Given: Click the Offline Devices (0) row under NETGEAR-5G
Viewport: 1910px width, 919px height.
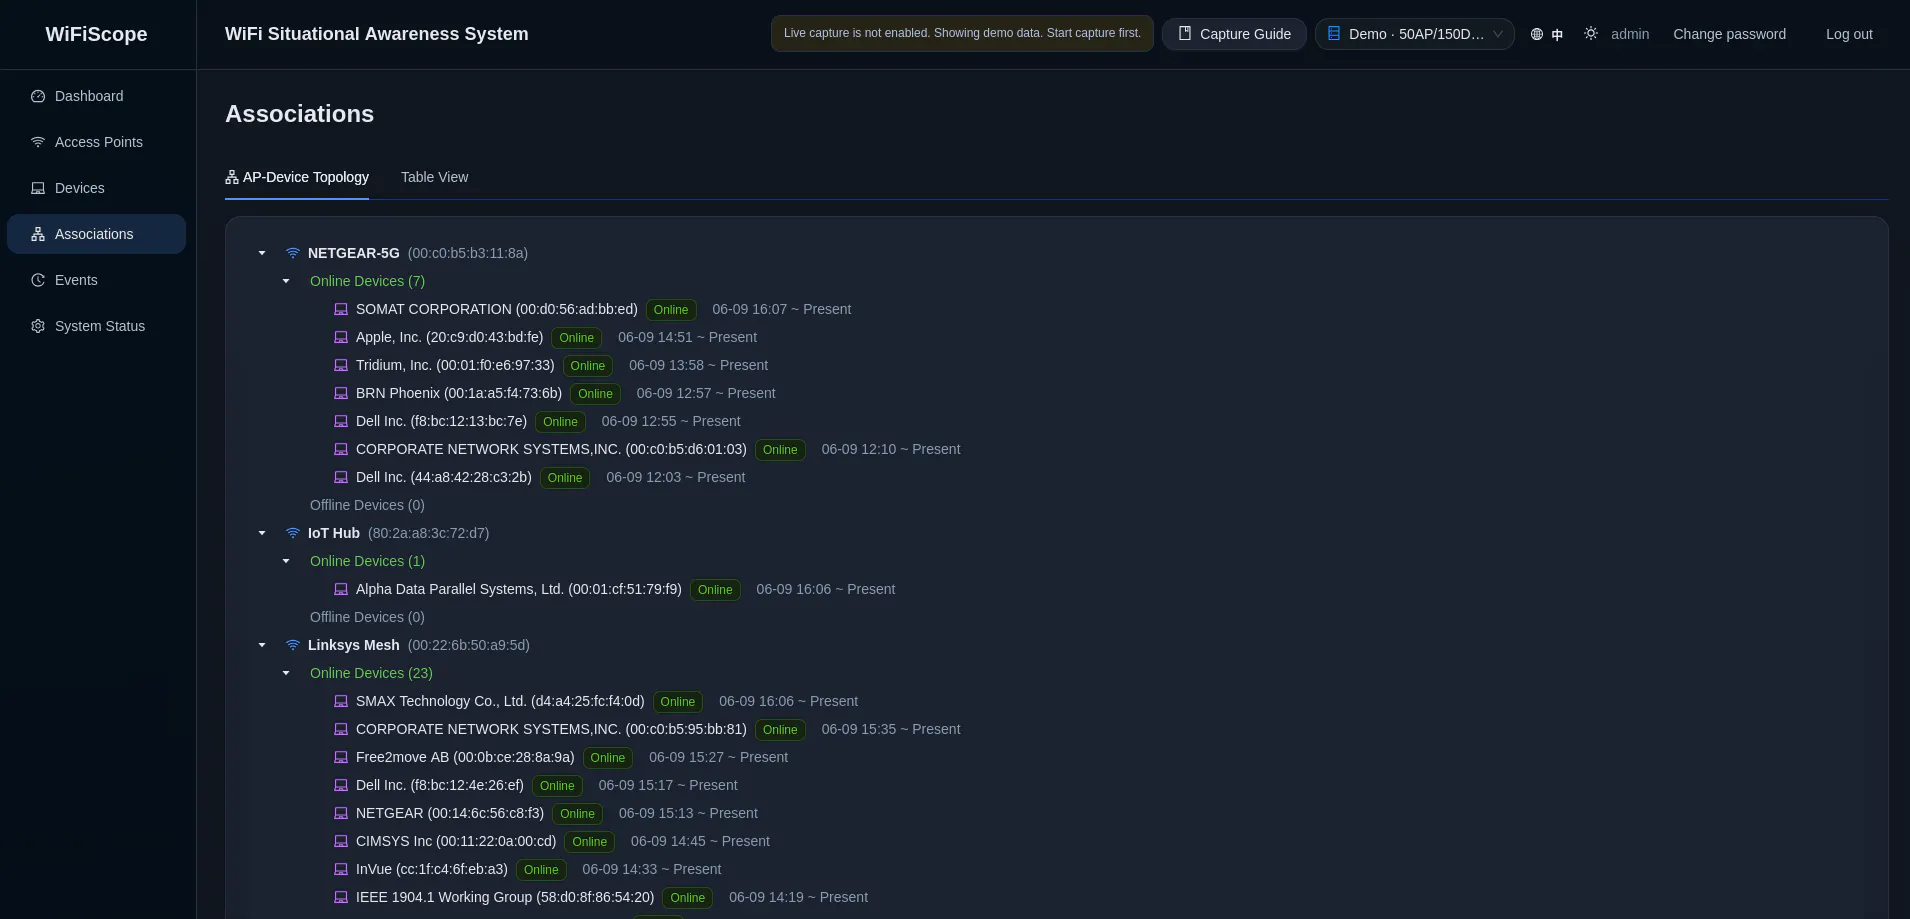Looking at the screenshot, I should click(367, 505).
